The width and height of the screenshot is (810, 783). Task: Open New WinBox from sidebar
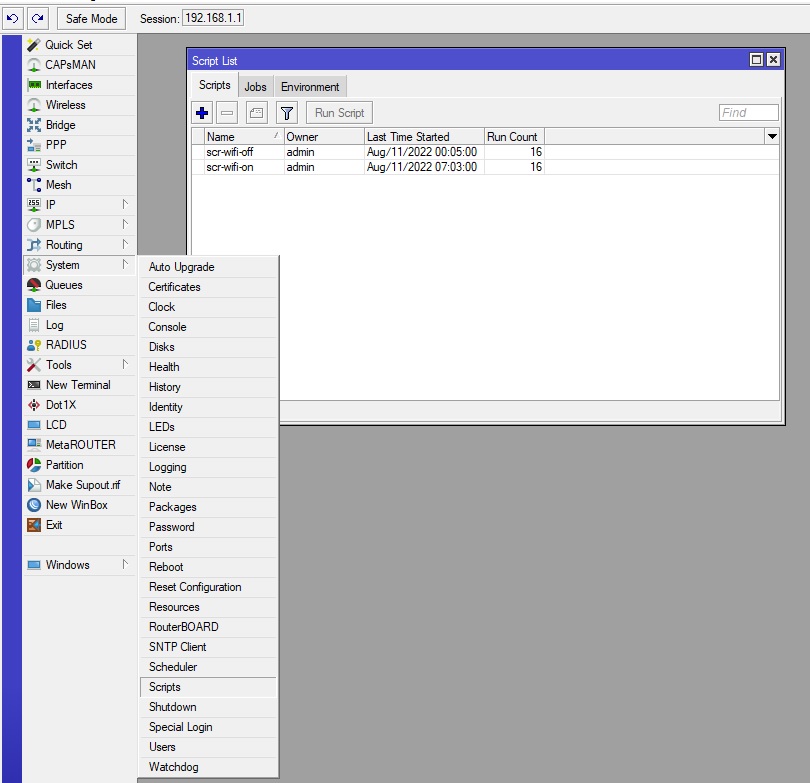pos(80,505)
